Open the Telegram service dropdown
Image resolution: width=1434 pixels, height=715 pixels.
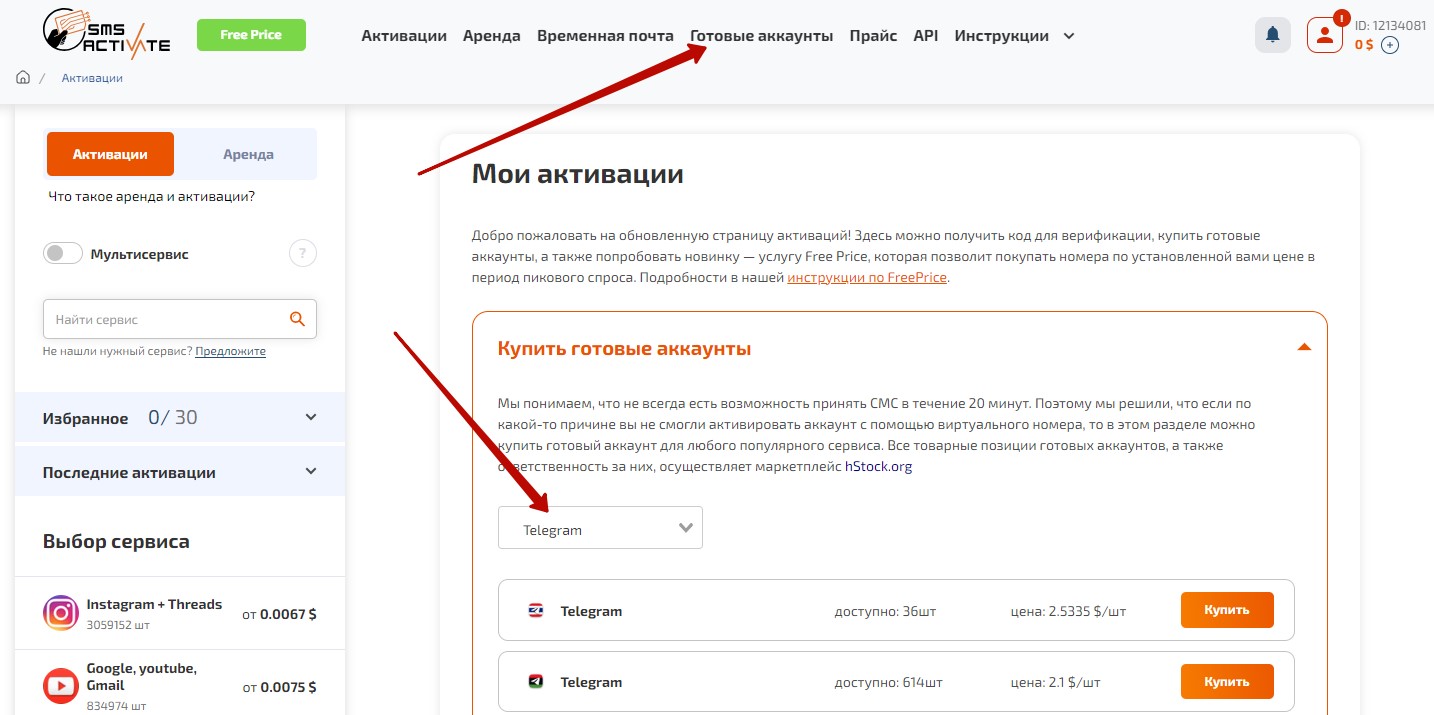600,529
